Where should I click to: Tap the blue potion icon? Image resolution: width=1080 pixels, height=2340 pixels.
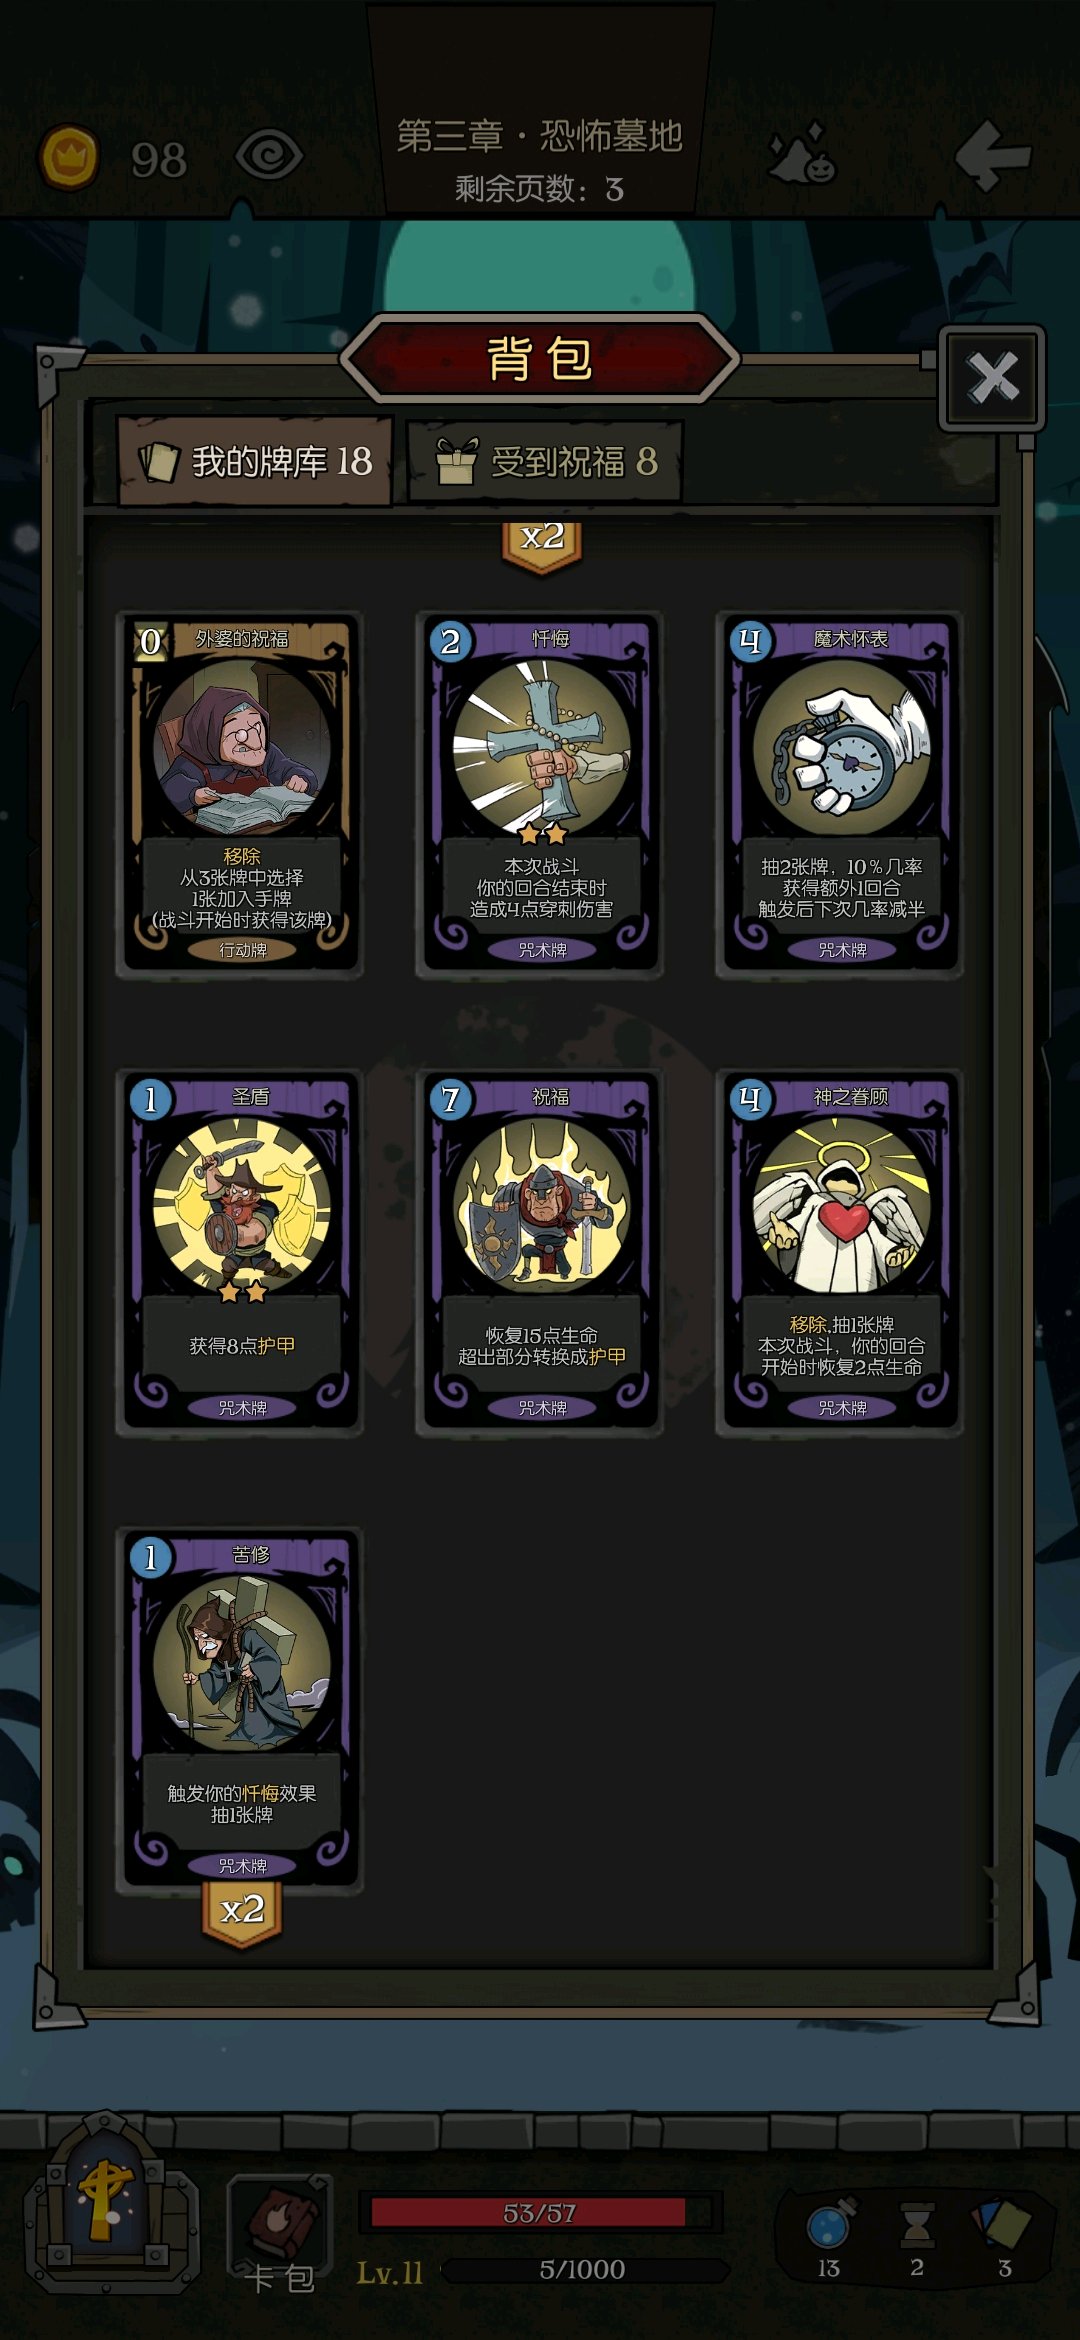[x=831, y=2223]
